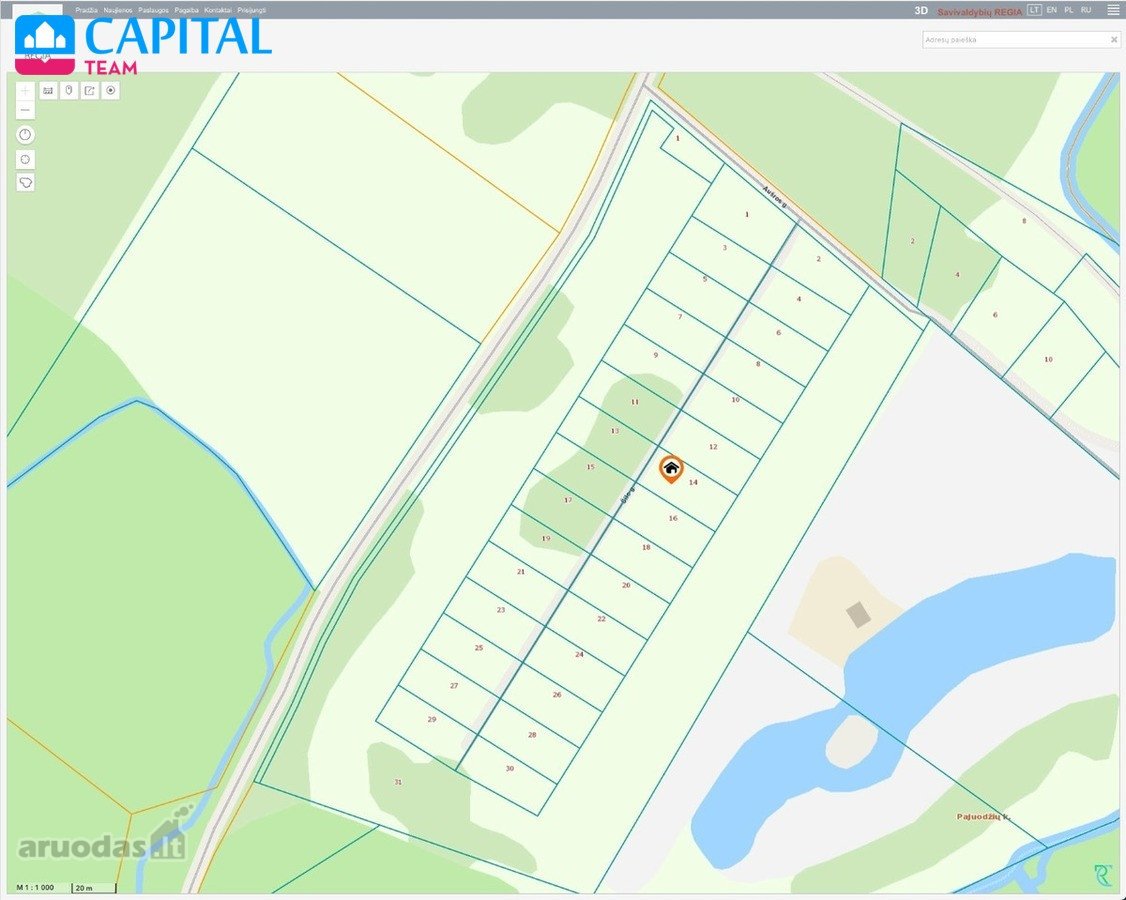The image size is (1126, 900).
Task: Click Prisijungti to log in
Action: pyautogui.click(x=251, y=10)
